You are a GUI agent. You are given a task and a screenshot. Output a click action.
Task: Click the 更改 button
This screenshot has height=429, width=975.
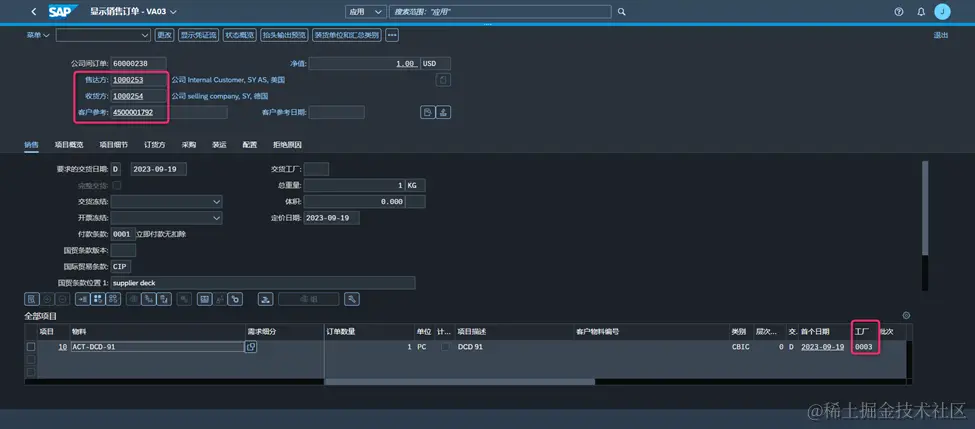(x=164, y=35)
